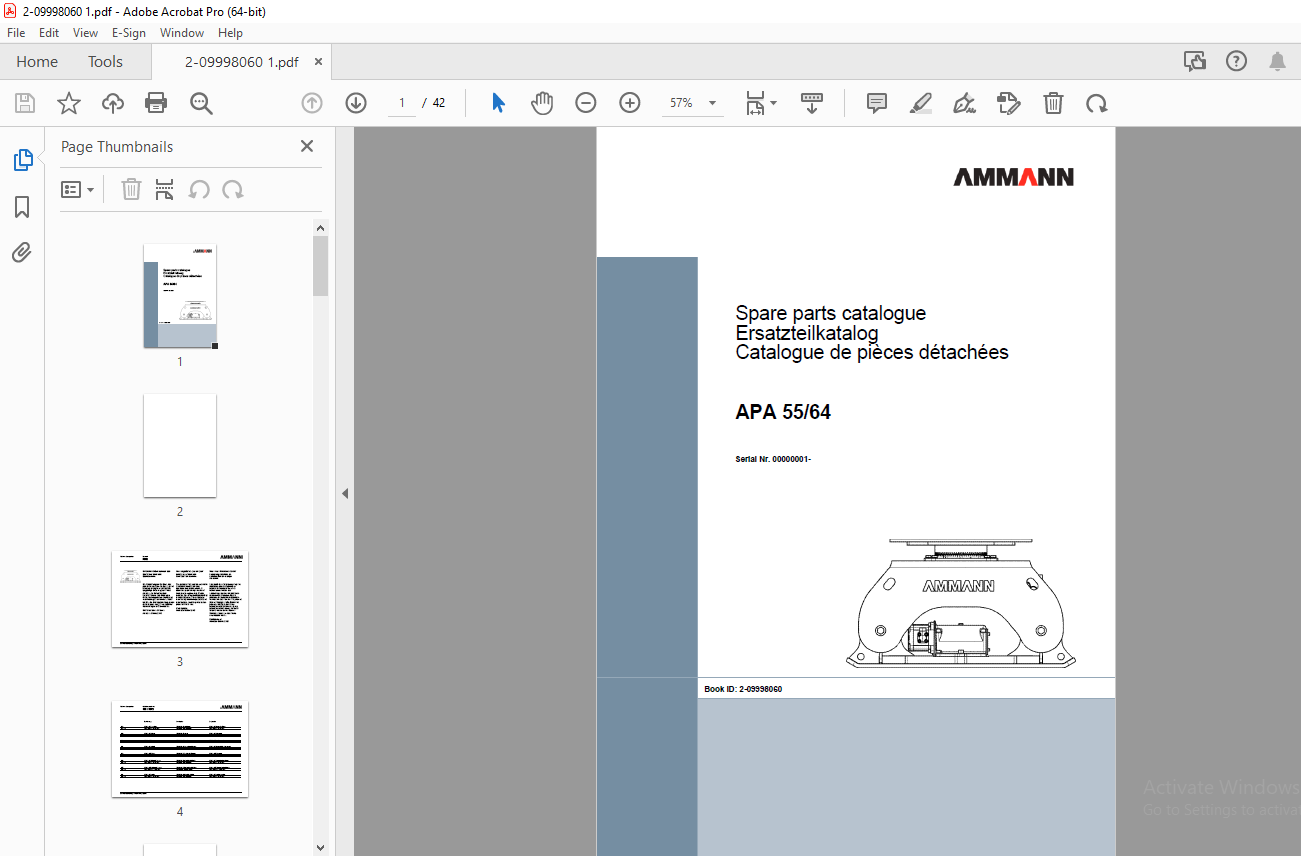The image size is (1301, 856).
Task: View notifications bell
Action: coord(1278,61)
